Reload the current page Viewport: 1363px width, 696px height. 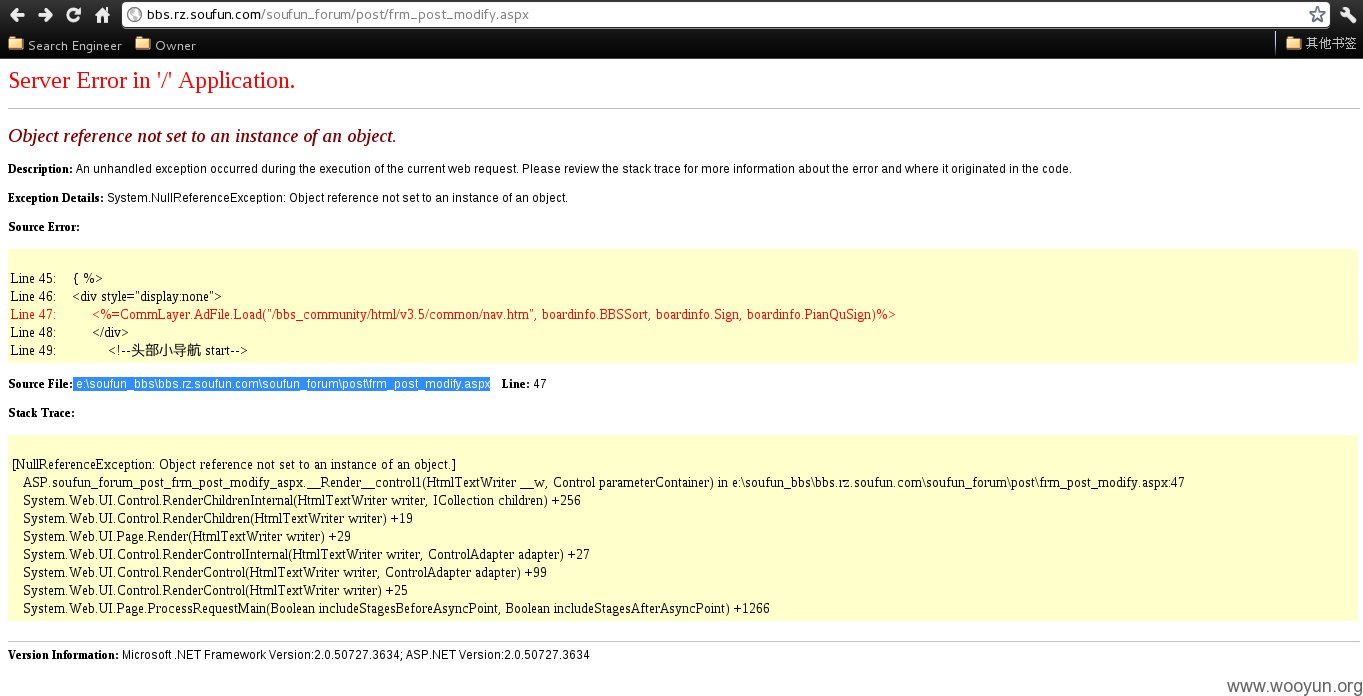[73, 15]
